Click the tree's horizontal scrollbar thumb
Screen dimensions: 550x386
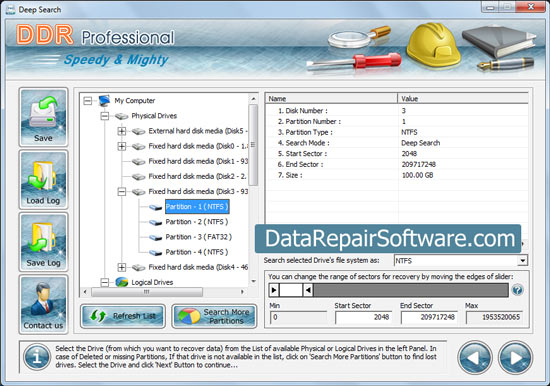click(x=147, y=292)
